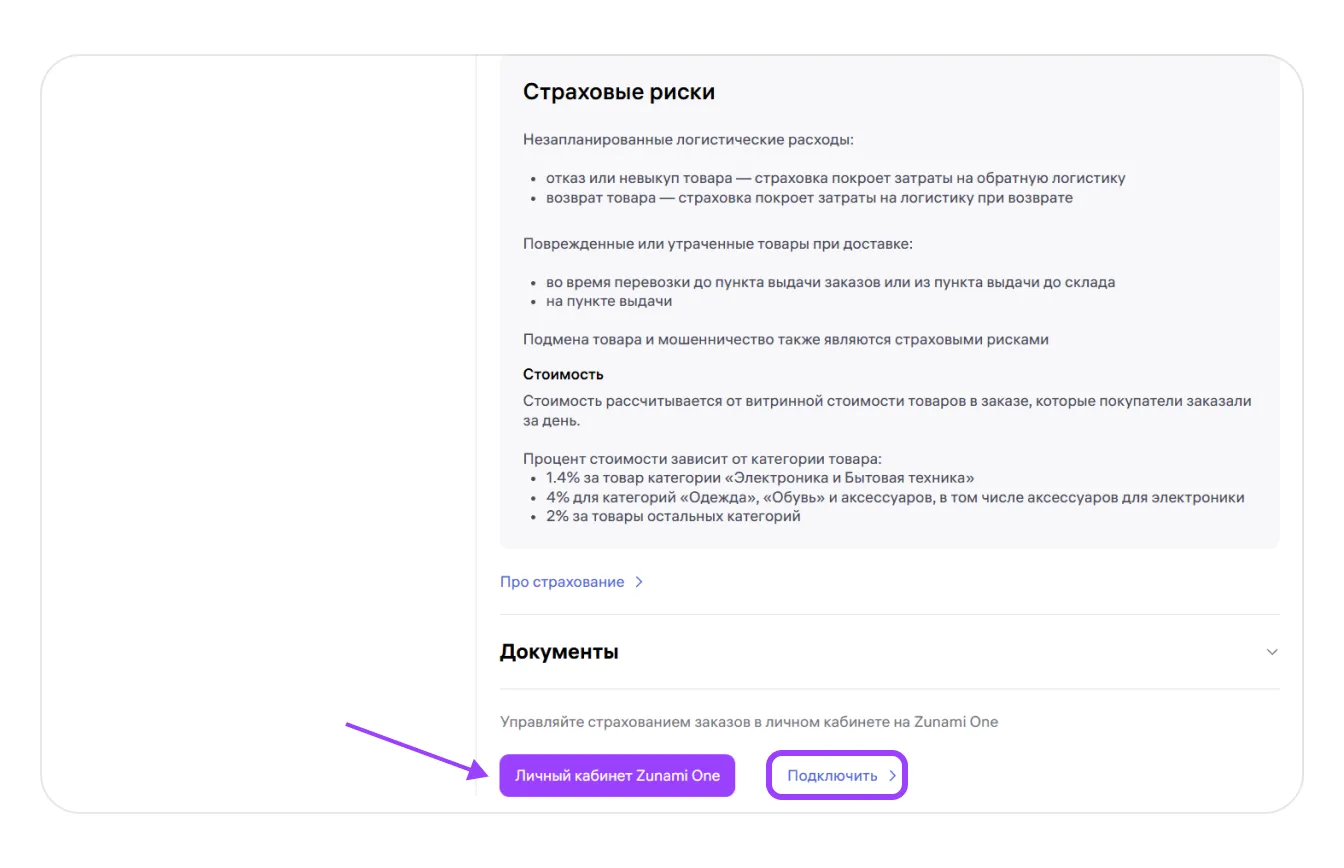
Task: Click the "Документы" section heading
Action: pyautogui.click(x=559, y=652)
